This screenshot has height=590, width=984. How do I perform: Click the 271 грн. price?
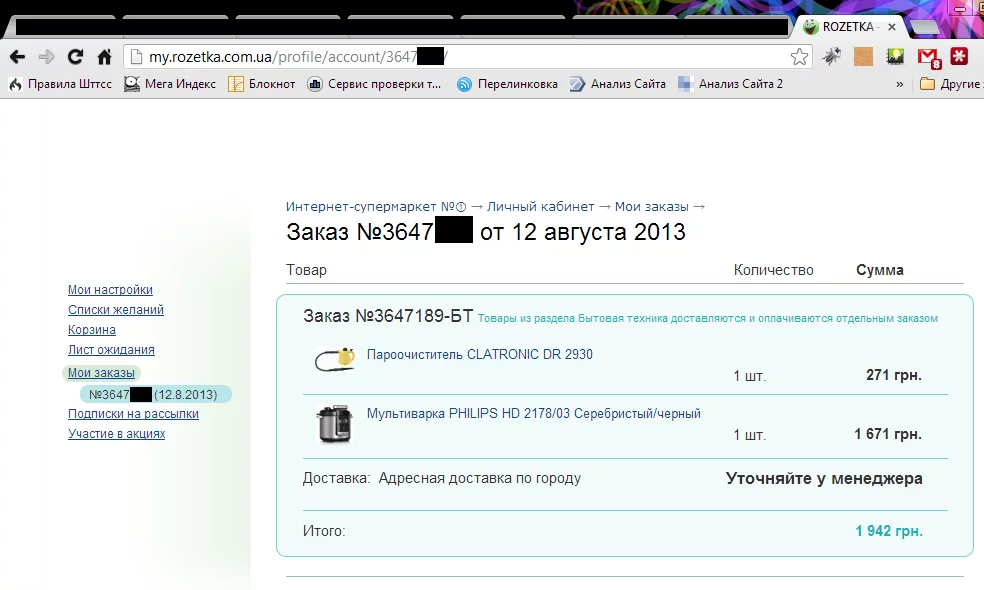(x=894, y=375)
